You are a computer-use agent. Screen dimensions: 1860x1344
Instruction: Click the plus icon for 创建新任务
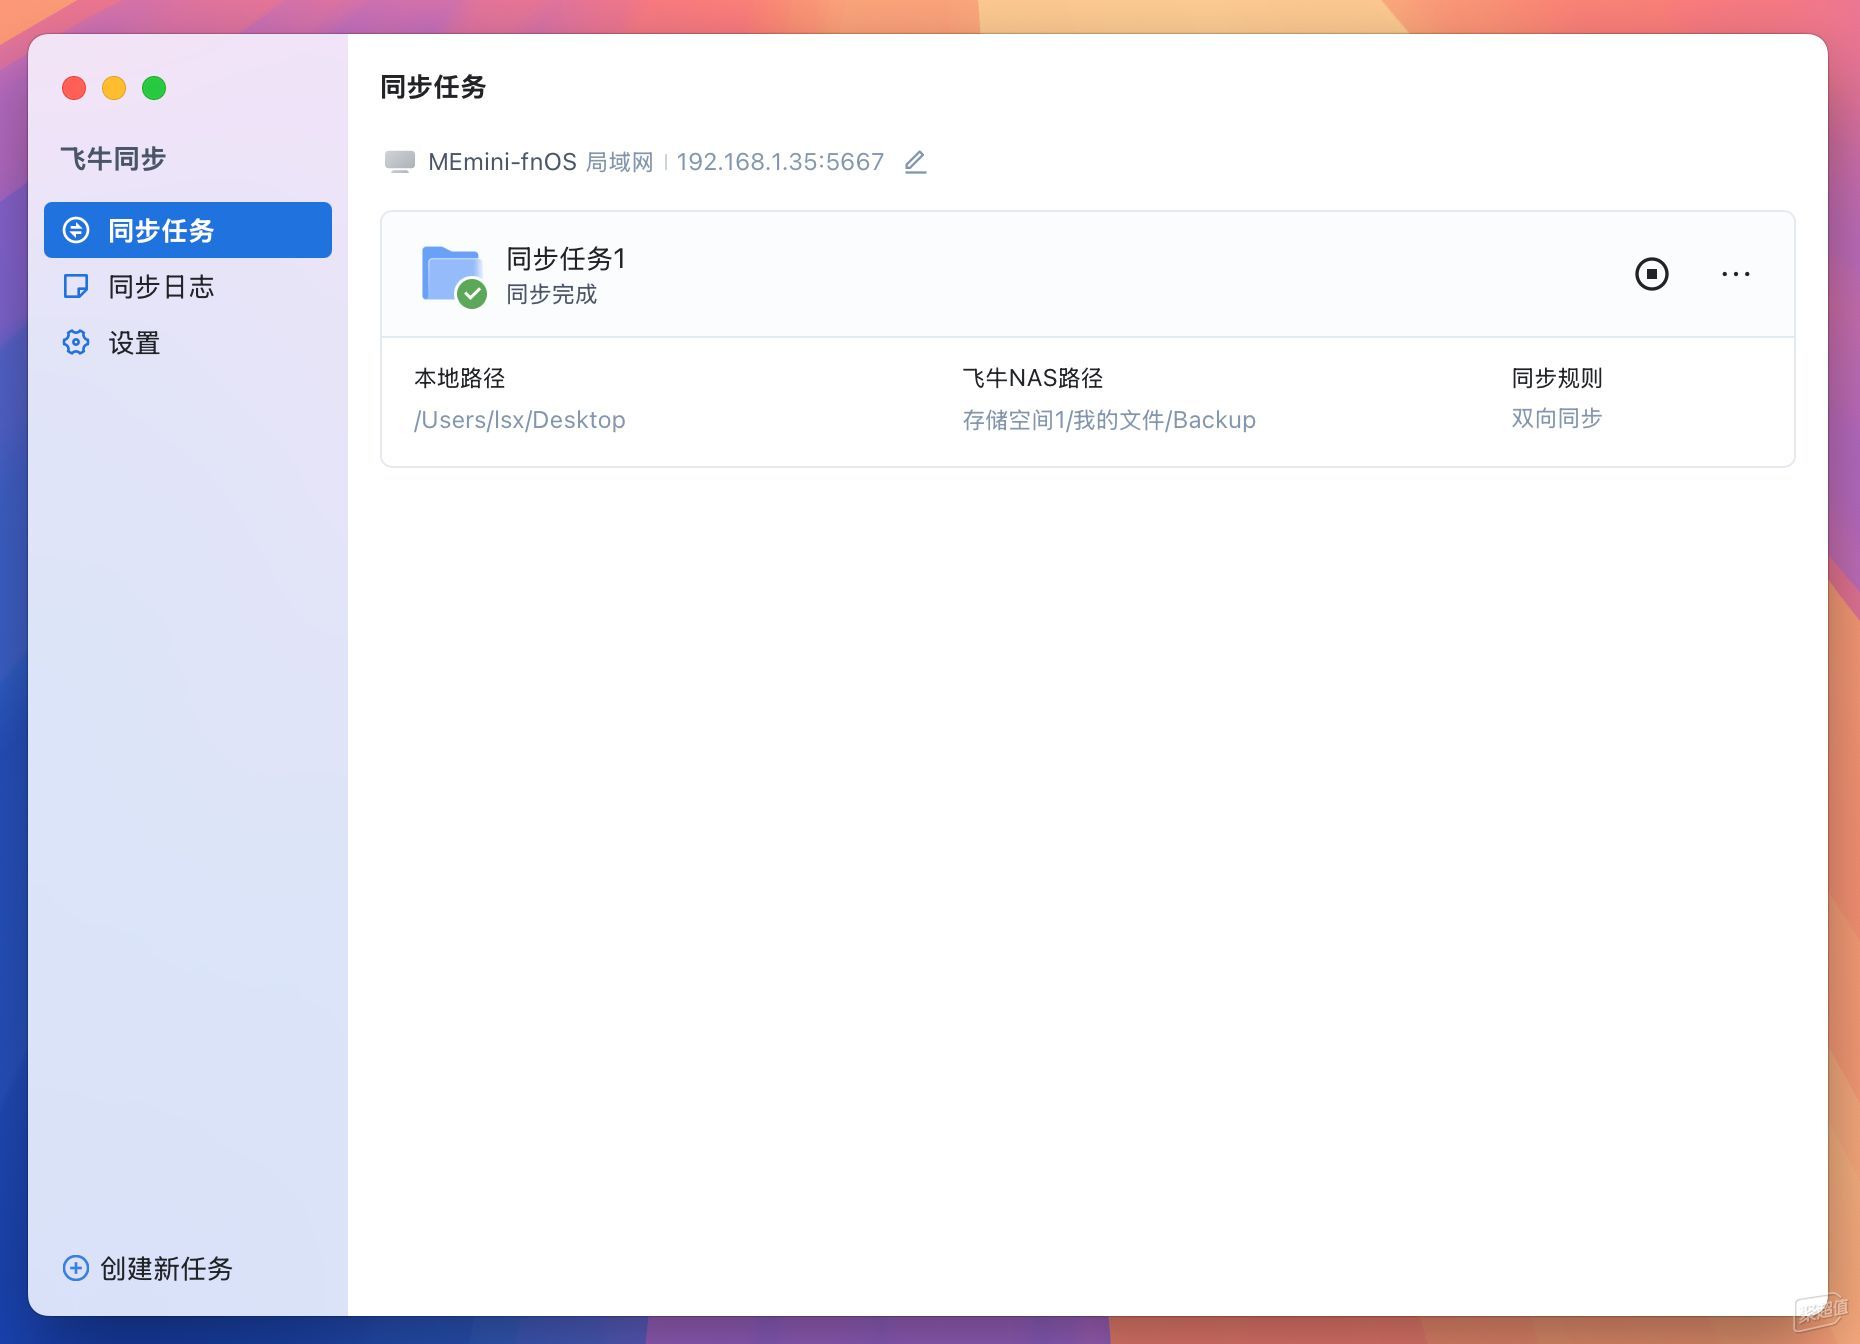[76, 1268]
